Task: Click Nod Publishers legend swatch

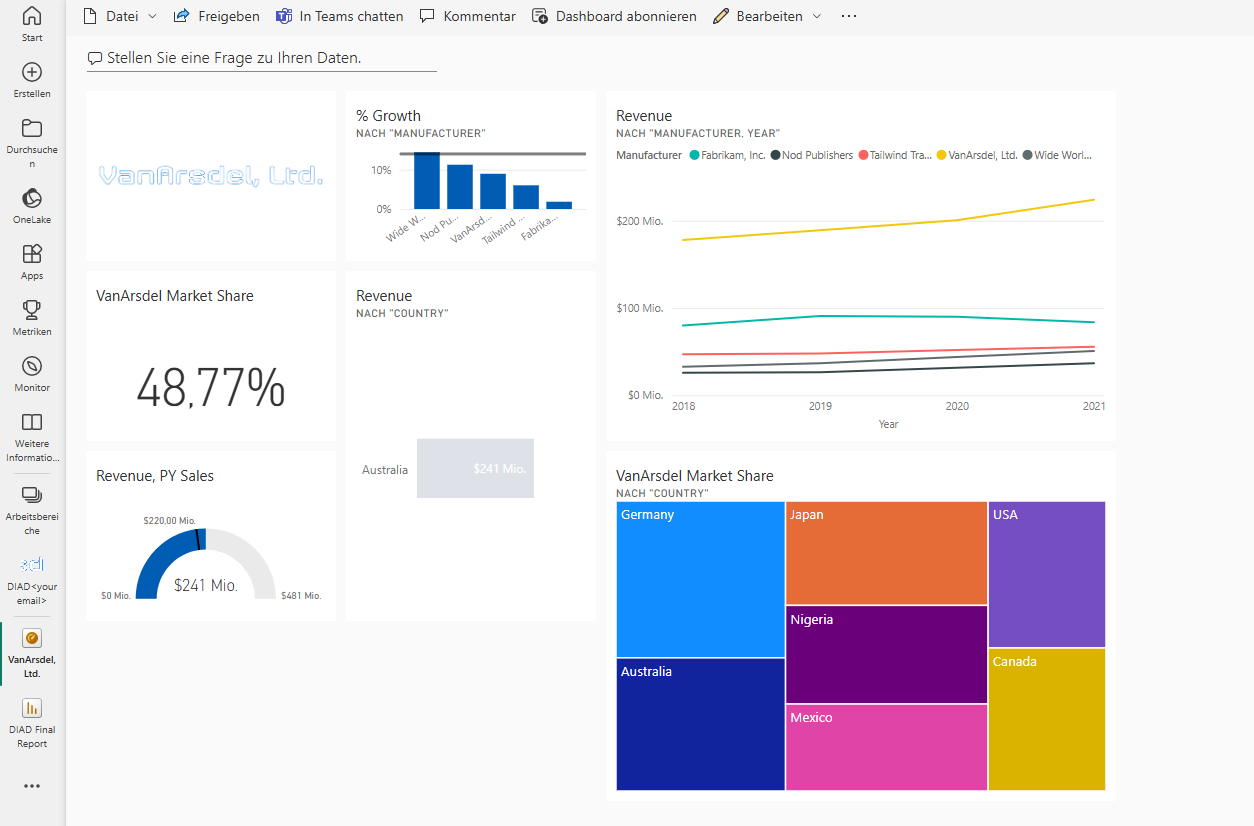Action: click(x=775, y=155)
